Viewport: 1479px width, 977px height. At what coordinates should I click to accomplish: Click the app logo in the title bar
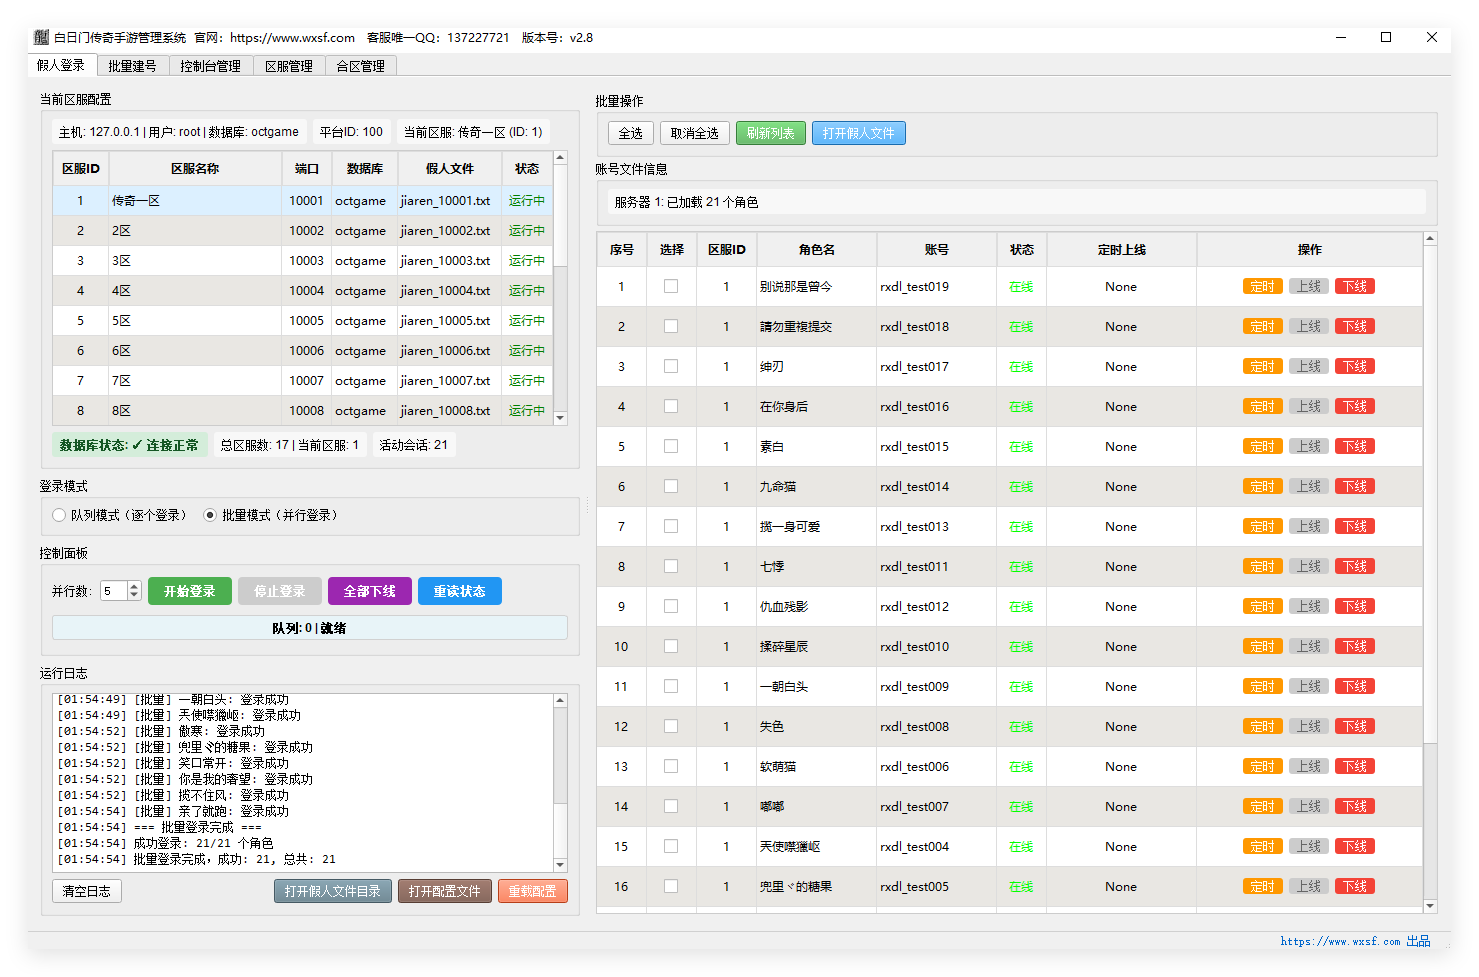coord(41,38)
